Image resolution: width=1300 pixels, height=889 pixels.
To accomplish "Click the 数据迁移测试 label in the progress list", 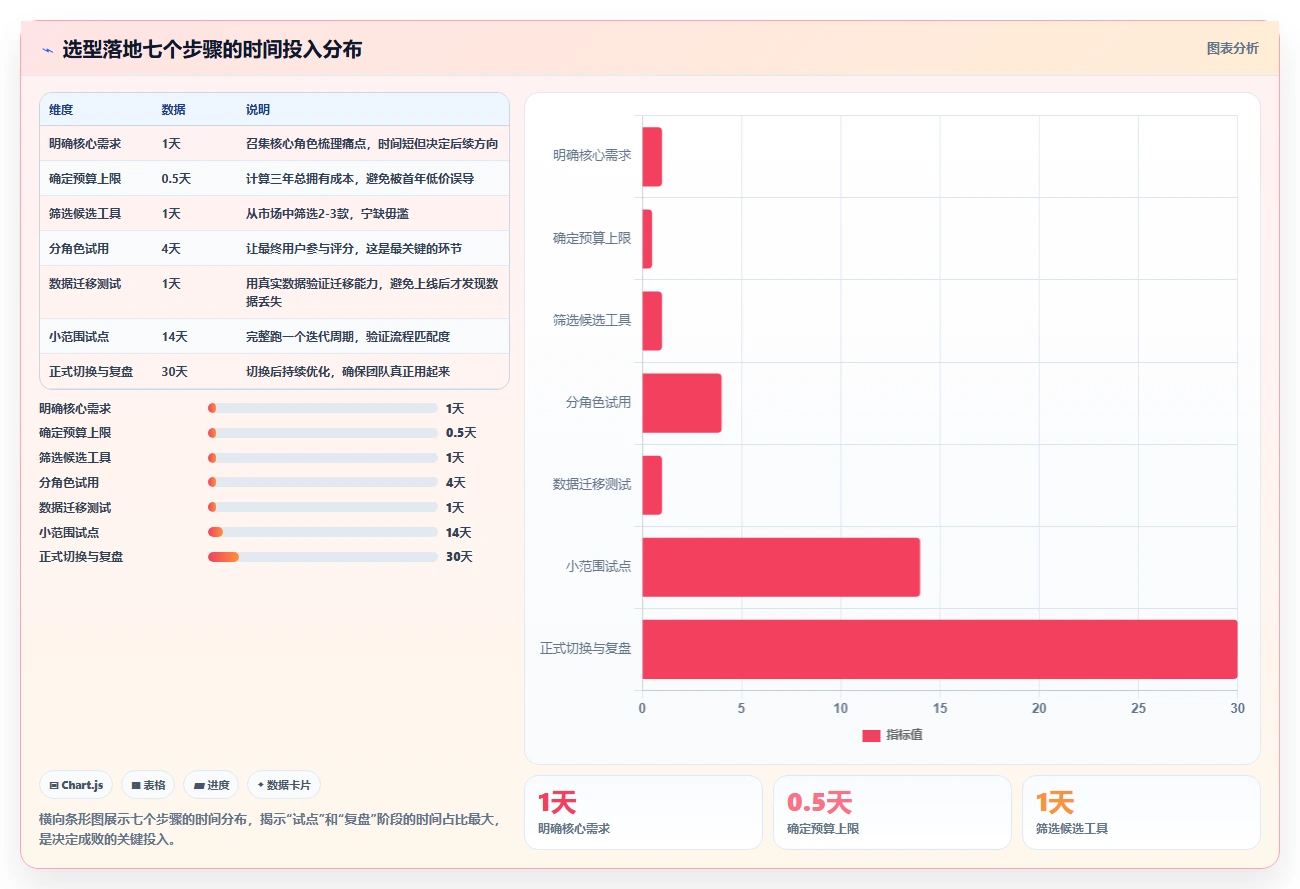I will 75,507.
